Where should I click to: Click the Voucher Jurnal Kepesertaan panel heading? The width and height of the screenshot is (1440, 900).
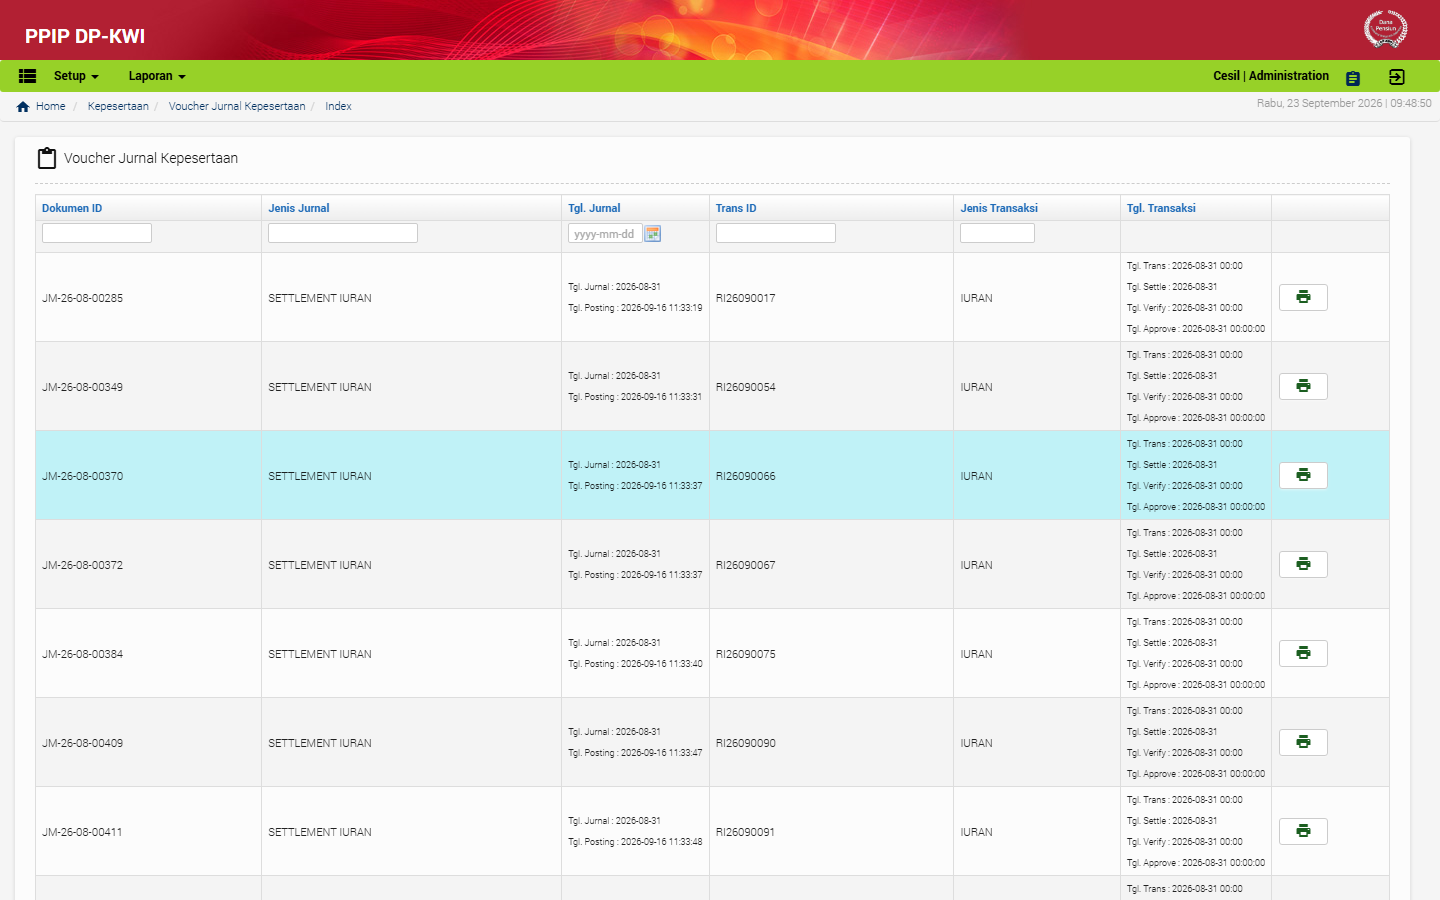point(151,158)
